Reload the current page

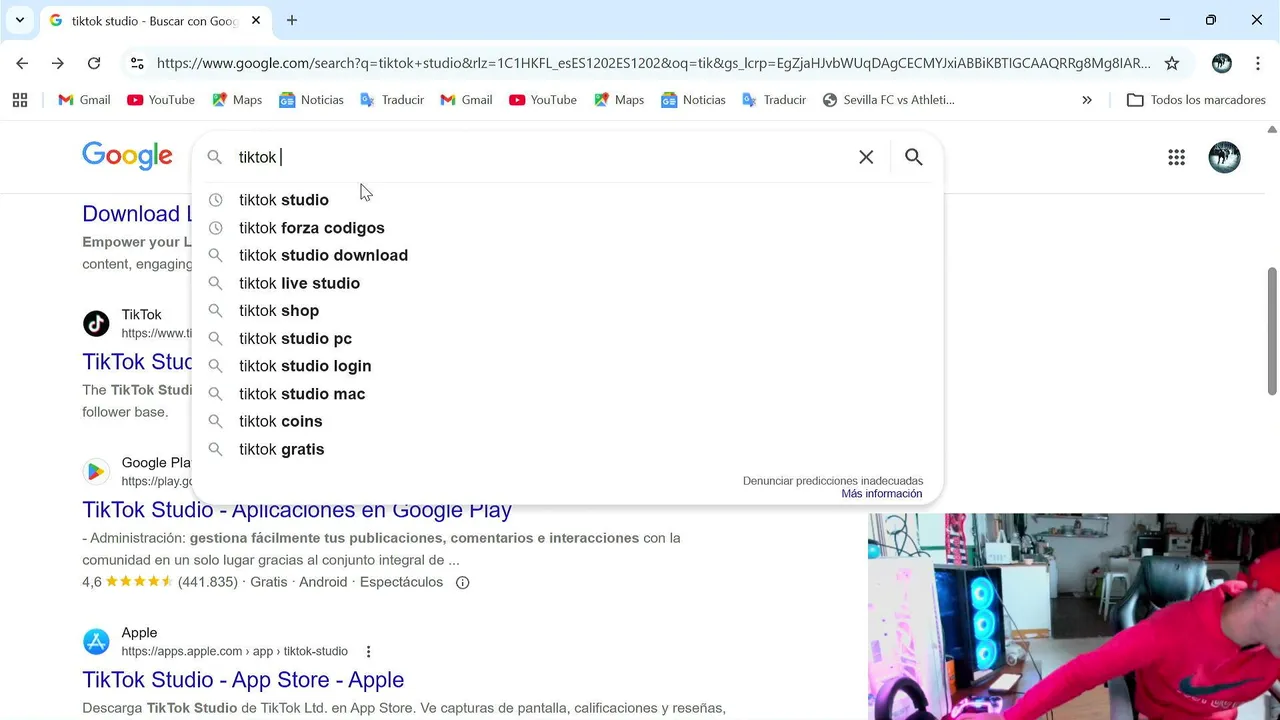point(94,63)
